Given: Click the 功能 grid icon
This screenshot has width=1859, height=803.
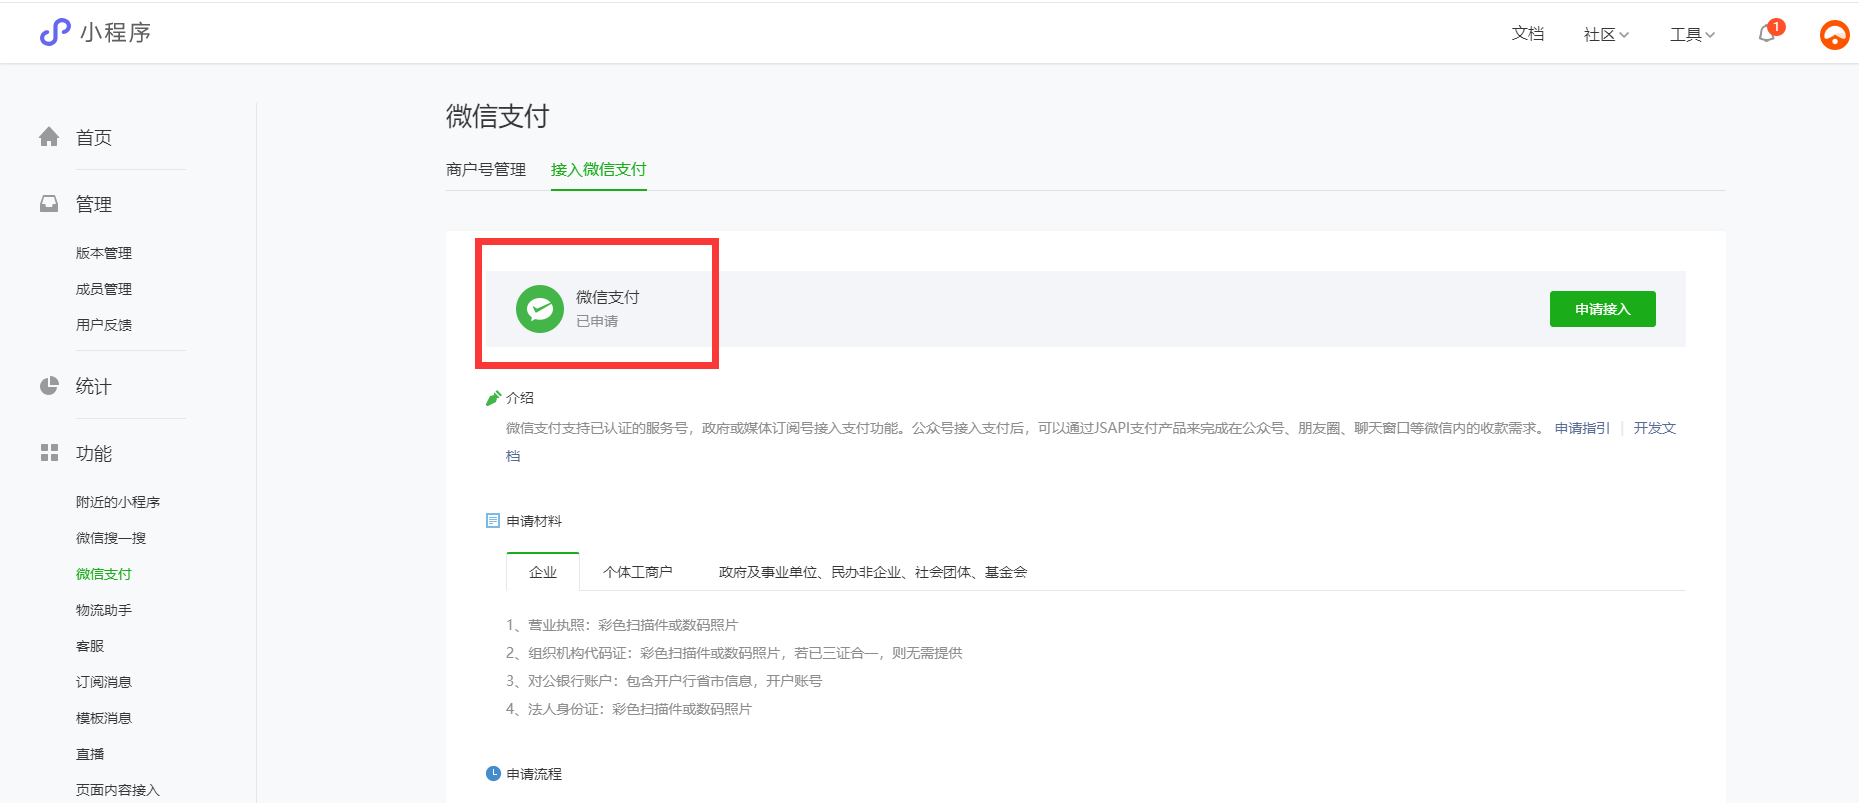Looking at the screenshot, I should [49, 453].
